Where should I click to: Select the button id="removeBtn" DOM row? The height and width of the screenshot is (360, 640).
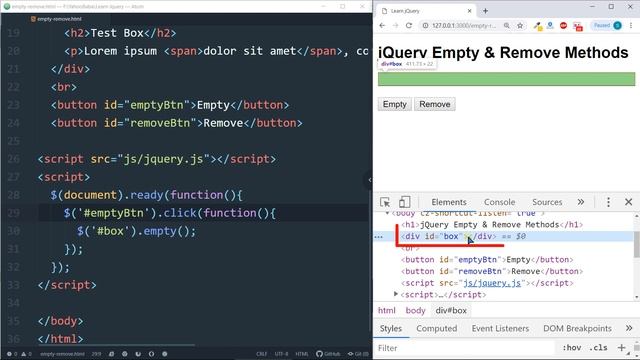(492, 271)
